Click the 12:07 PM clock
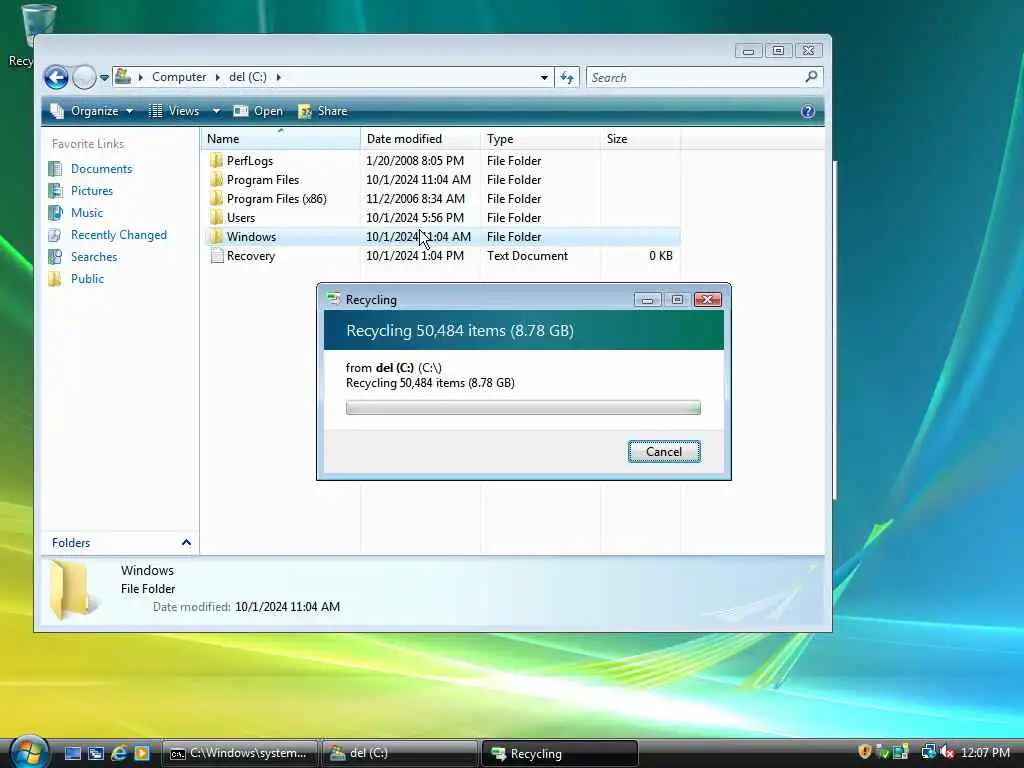The height and width of the screenshot is (768, 1024). tap(985, 753)
